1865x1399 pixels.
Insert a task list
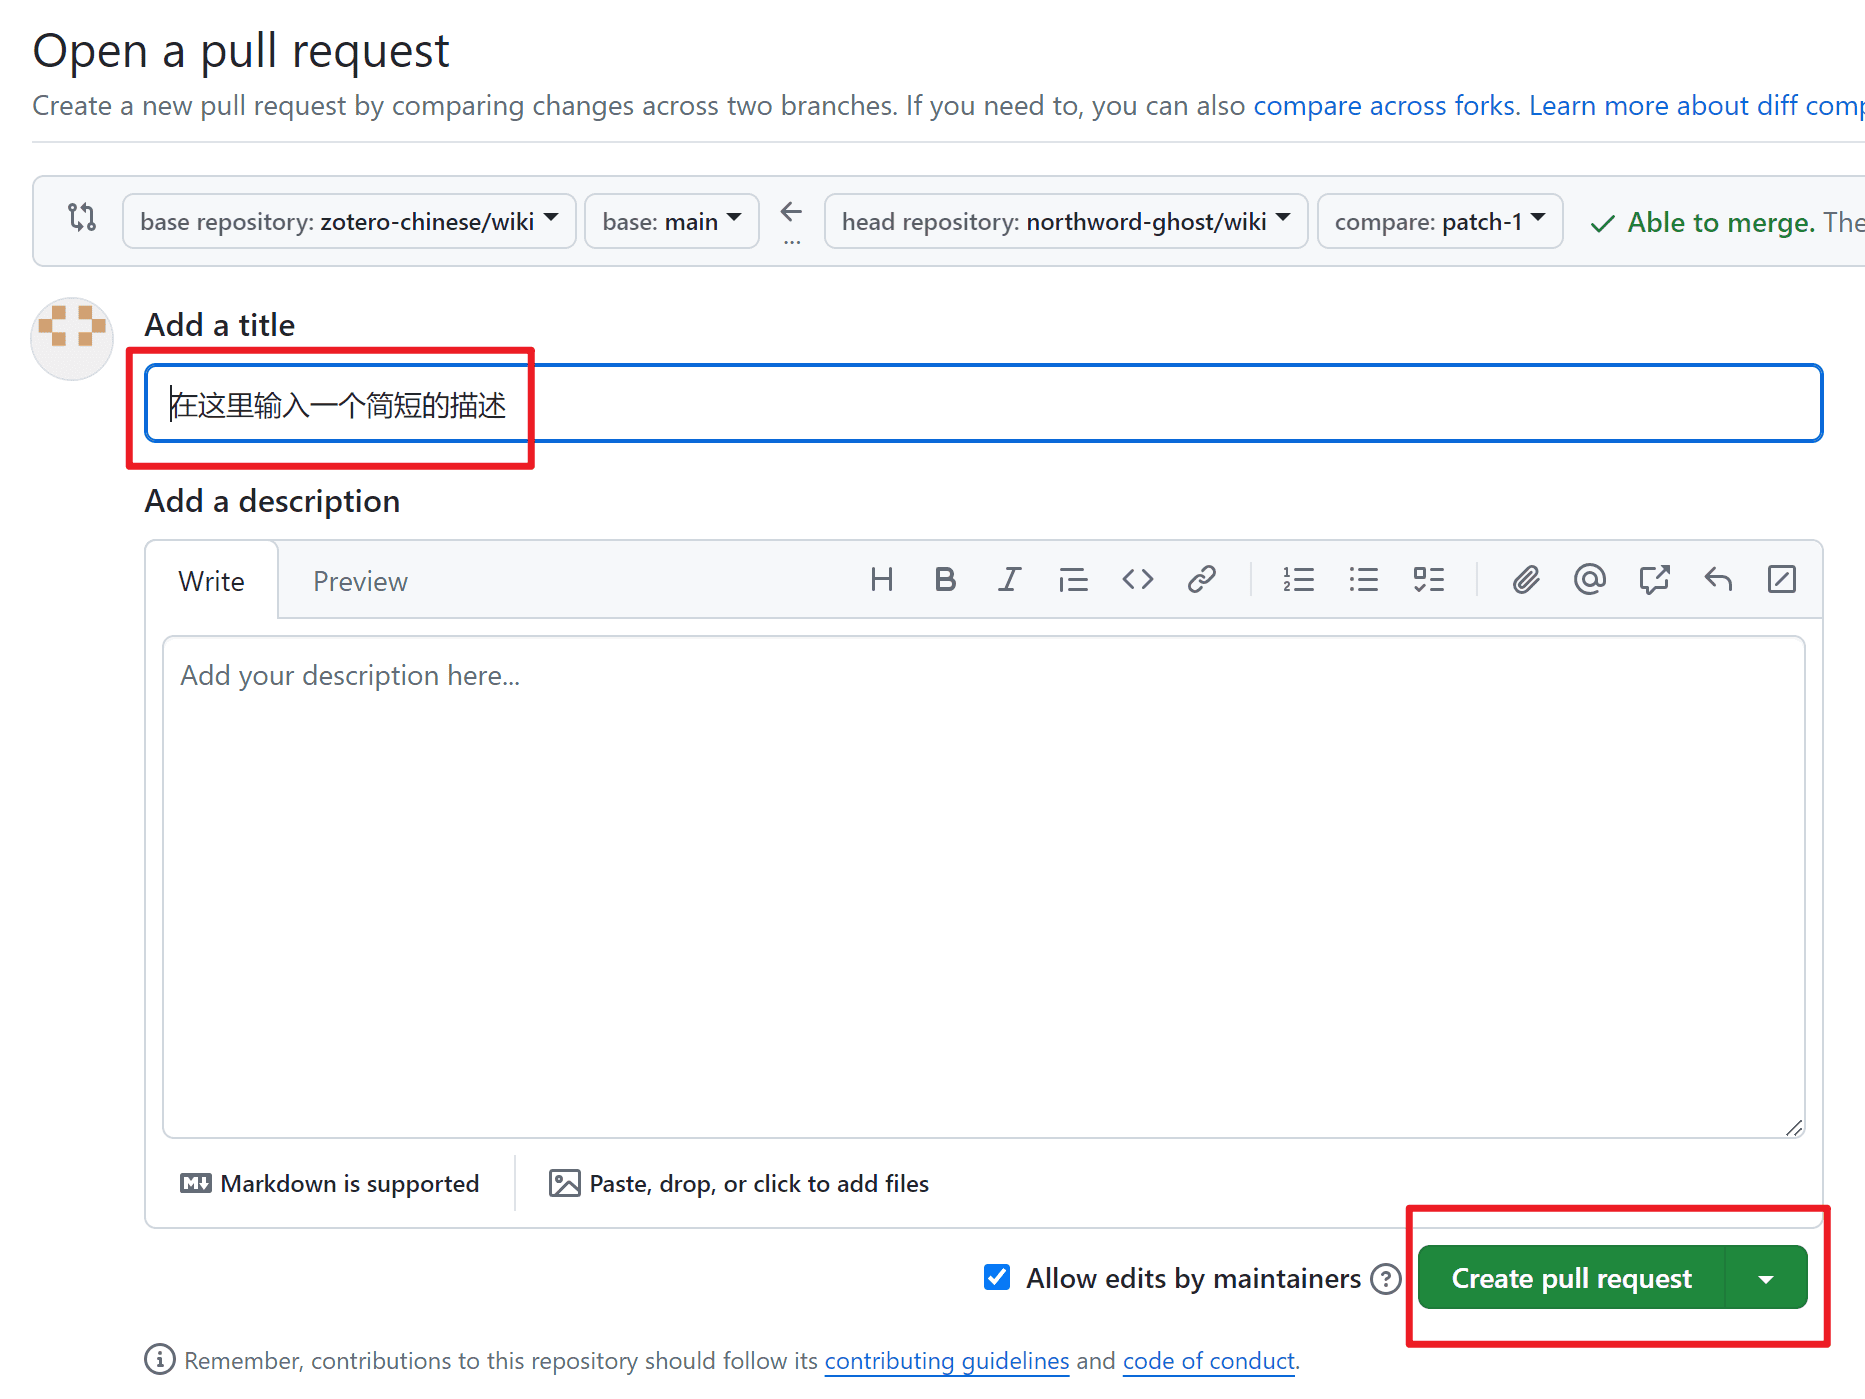click(1428, 580)
